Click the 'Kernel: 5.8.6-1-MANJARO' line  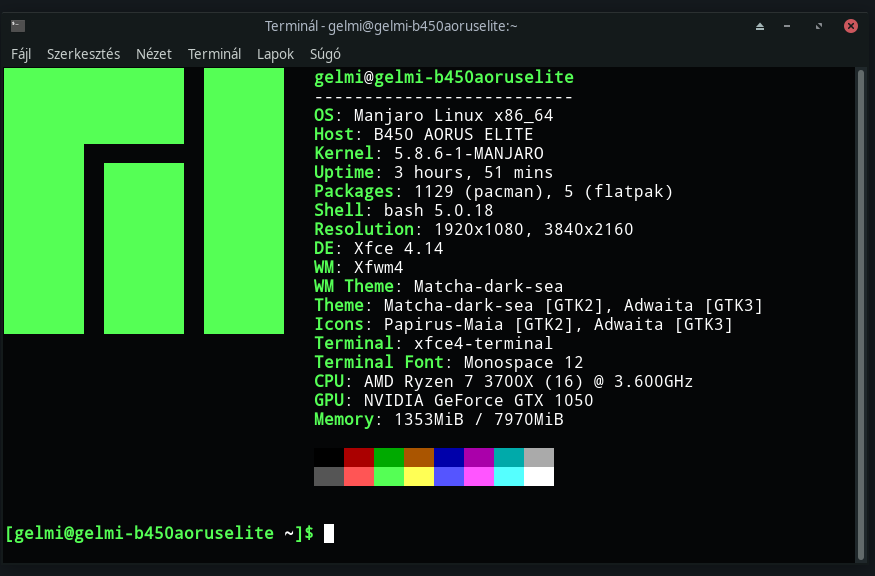click(429, 153)
